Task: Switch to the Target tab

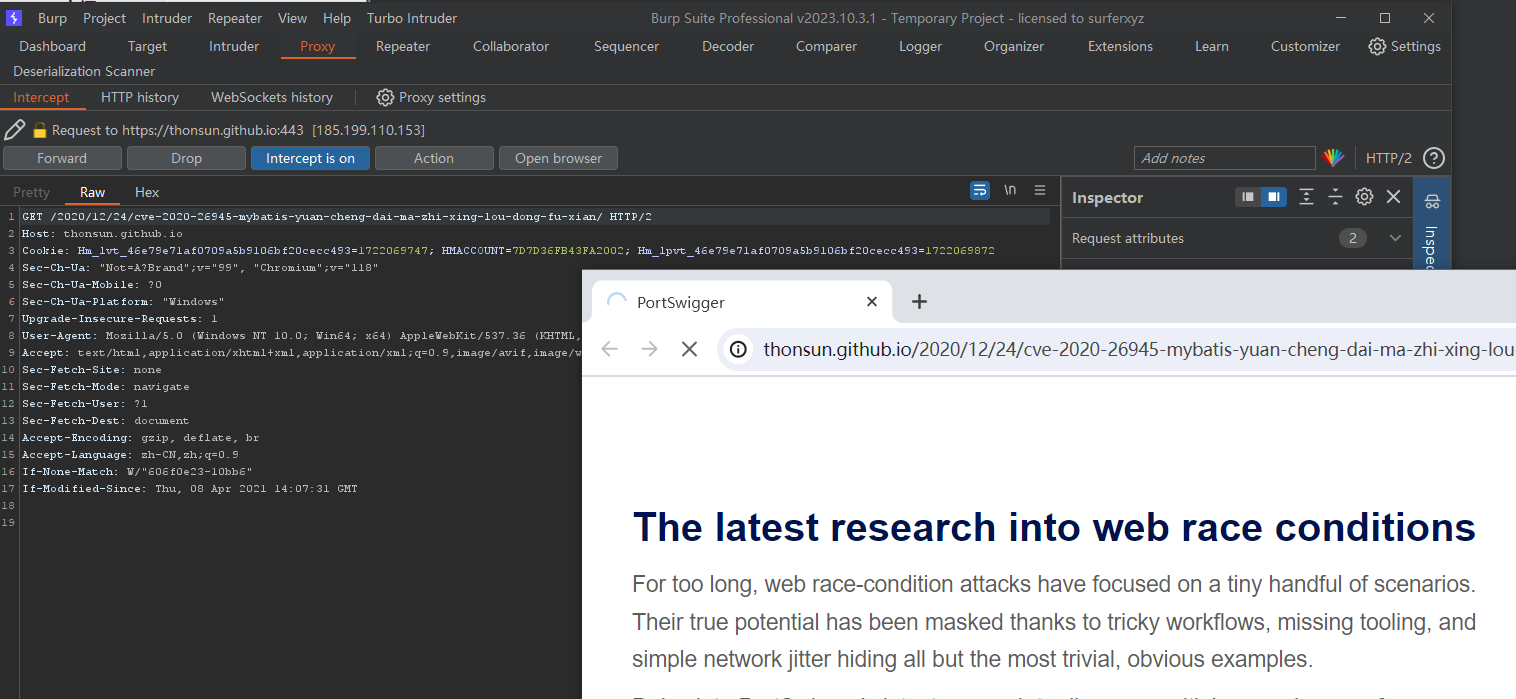Action: [x=147, y=46]
